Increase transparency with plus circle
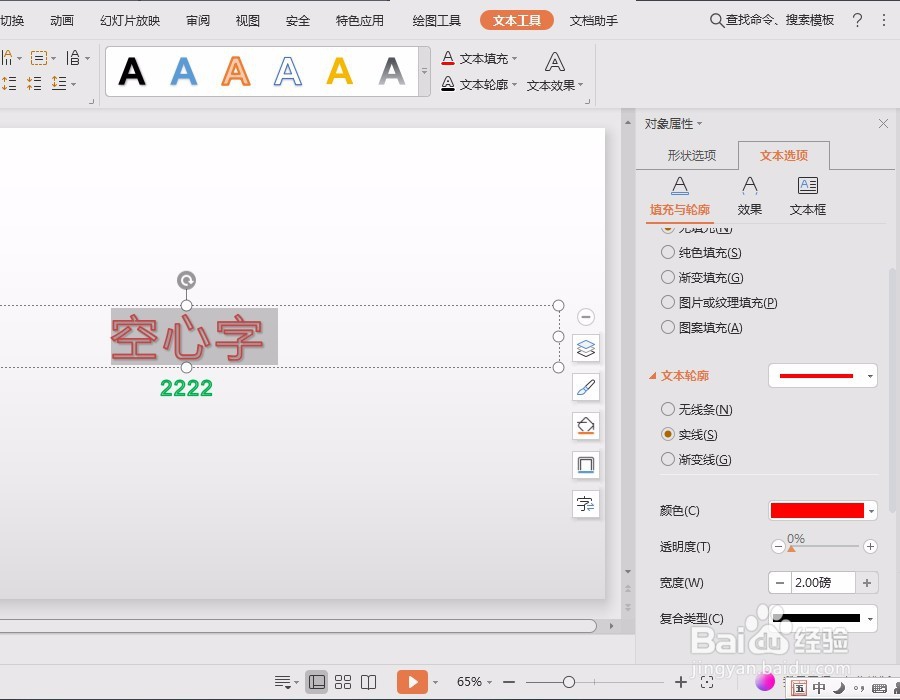Image resolution: width=900 pixels, height=700 pixels. click(870, 546)
